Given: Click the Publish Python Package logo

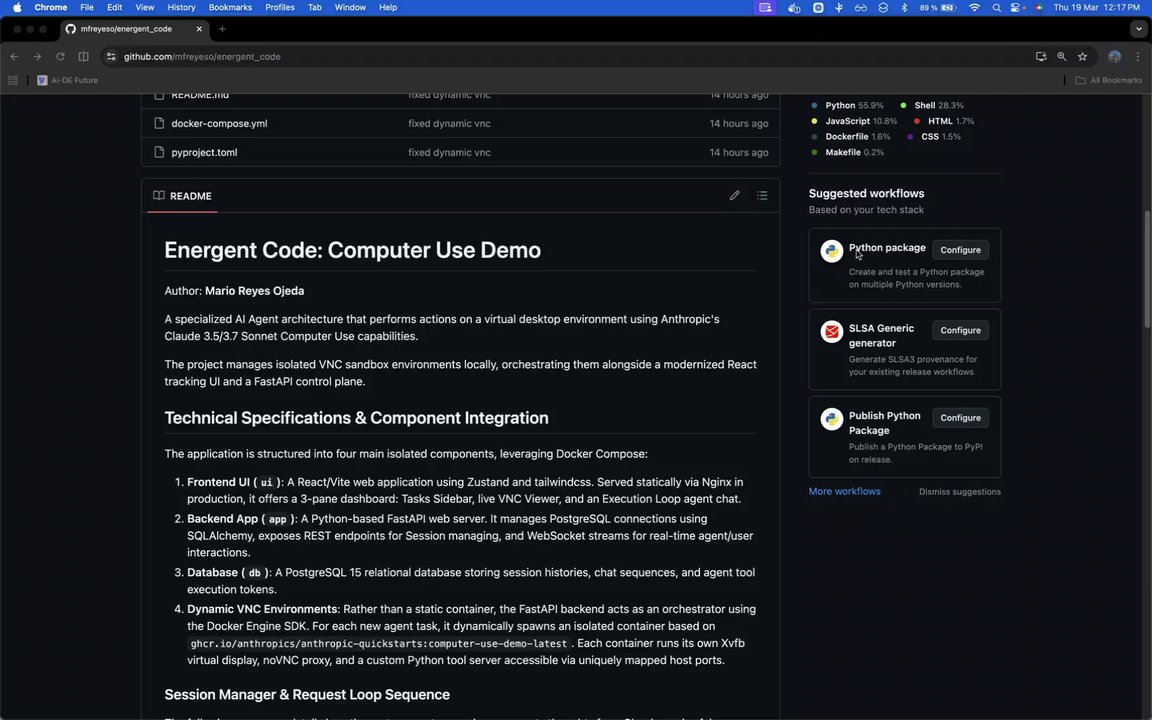Looking at the screenshot, I should [x=832, y=419].
